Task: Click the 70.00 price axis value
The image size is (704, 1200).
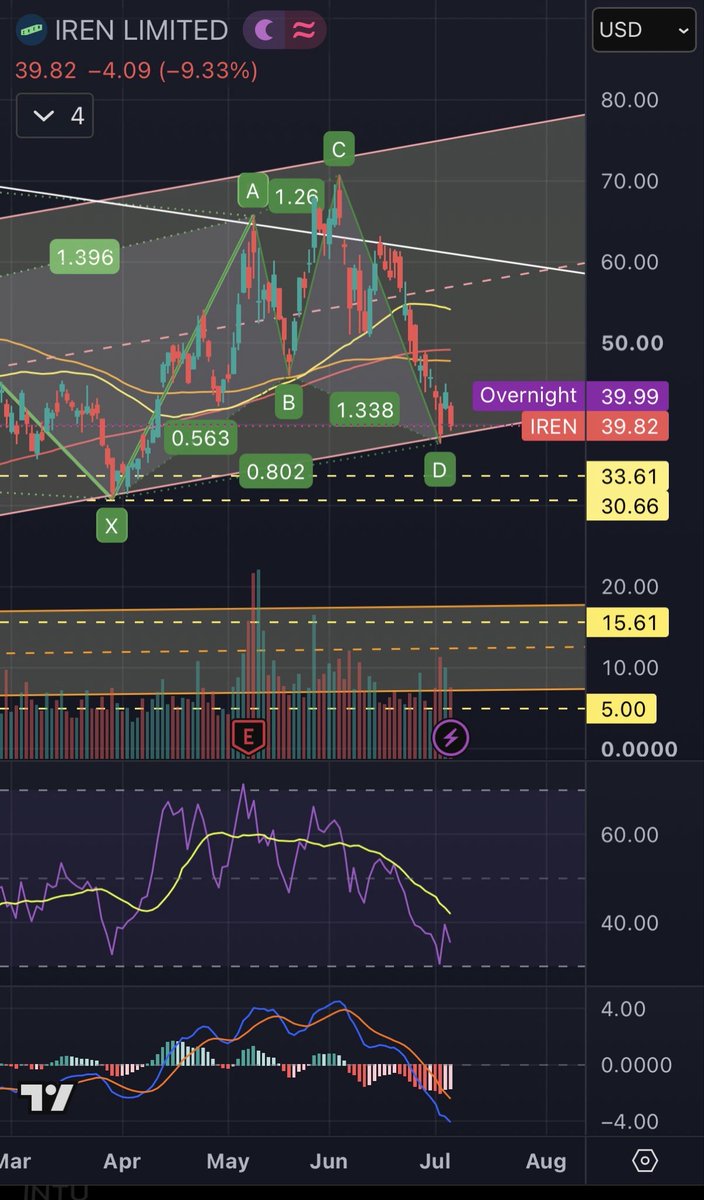Action: [x=630, y=181]
